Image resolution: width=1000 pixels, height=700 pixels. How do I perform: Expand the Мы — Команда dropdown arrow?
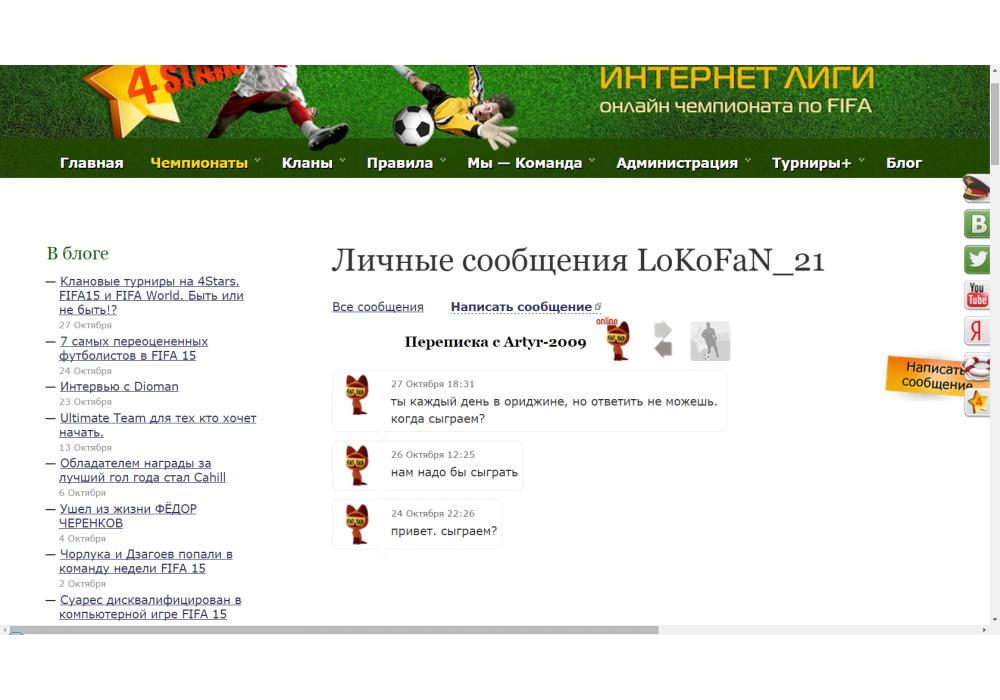(592, 160)
